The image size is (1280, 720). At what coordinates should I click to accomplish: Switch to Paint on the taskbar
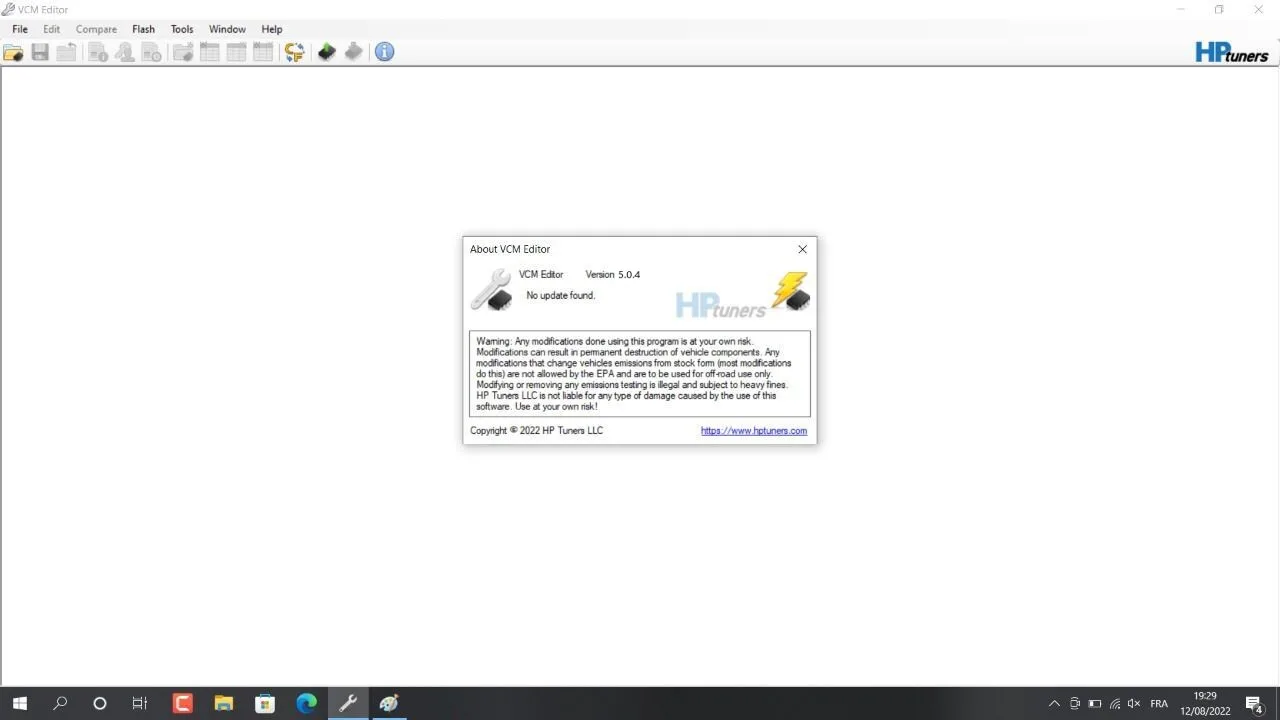[x=389, y=703]
